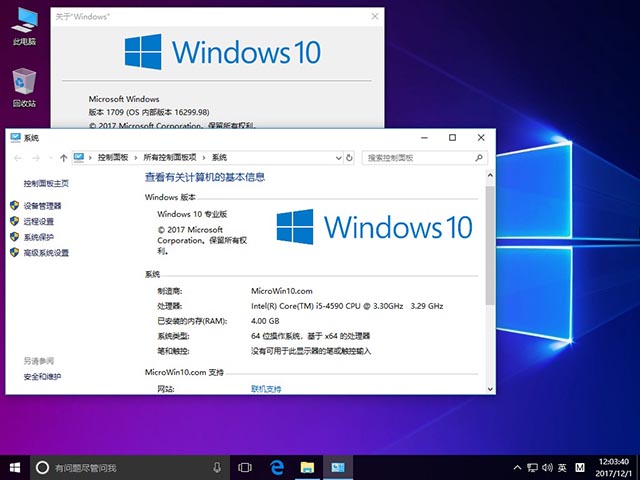Click the Cortana circle icon
The image size is (640, 480).
[x=42, y=467]
